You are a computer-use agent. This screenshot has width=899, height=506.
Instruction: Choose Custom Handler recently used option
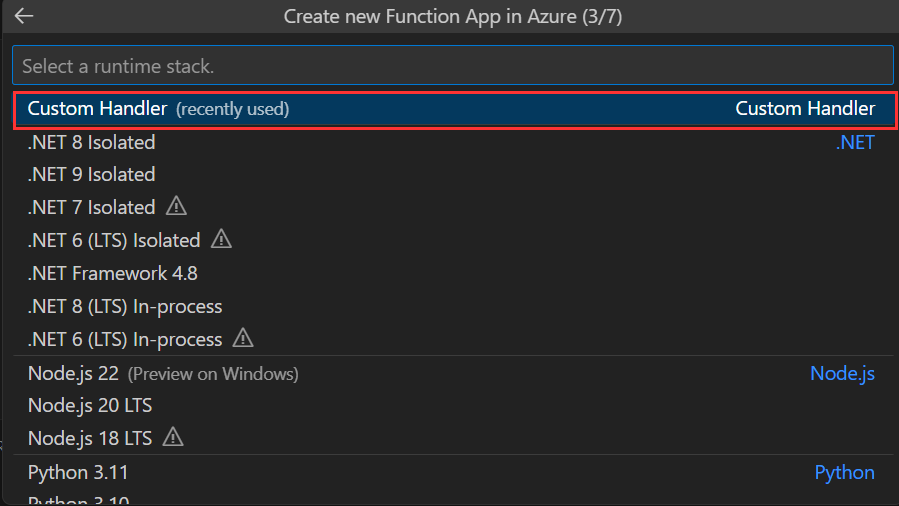pyautogui.click(x=455, y=109)
